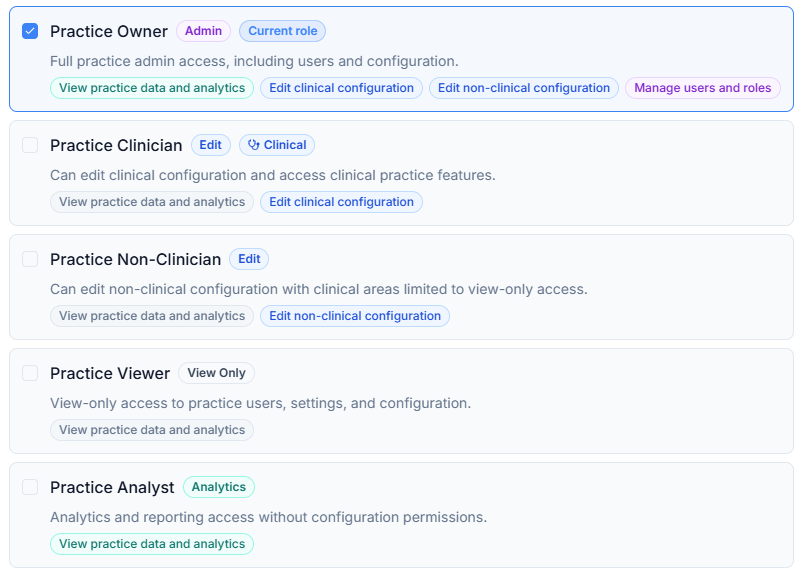This screenshot has width=803, height=573.
Task: Click Owner's View practice data and analytics chip
Action: coord(152,88)
